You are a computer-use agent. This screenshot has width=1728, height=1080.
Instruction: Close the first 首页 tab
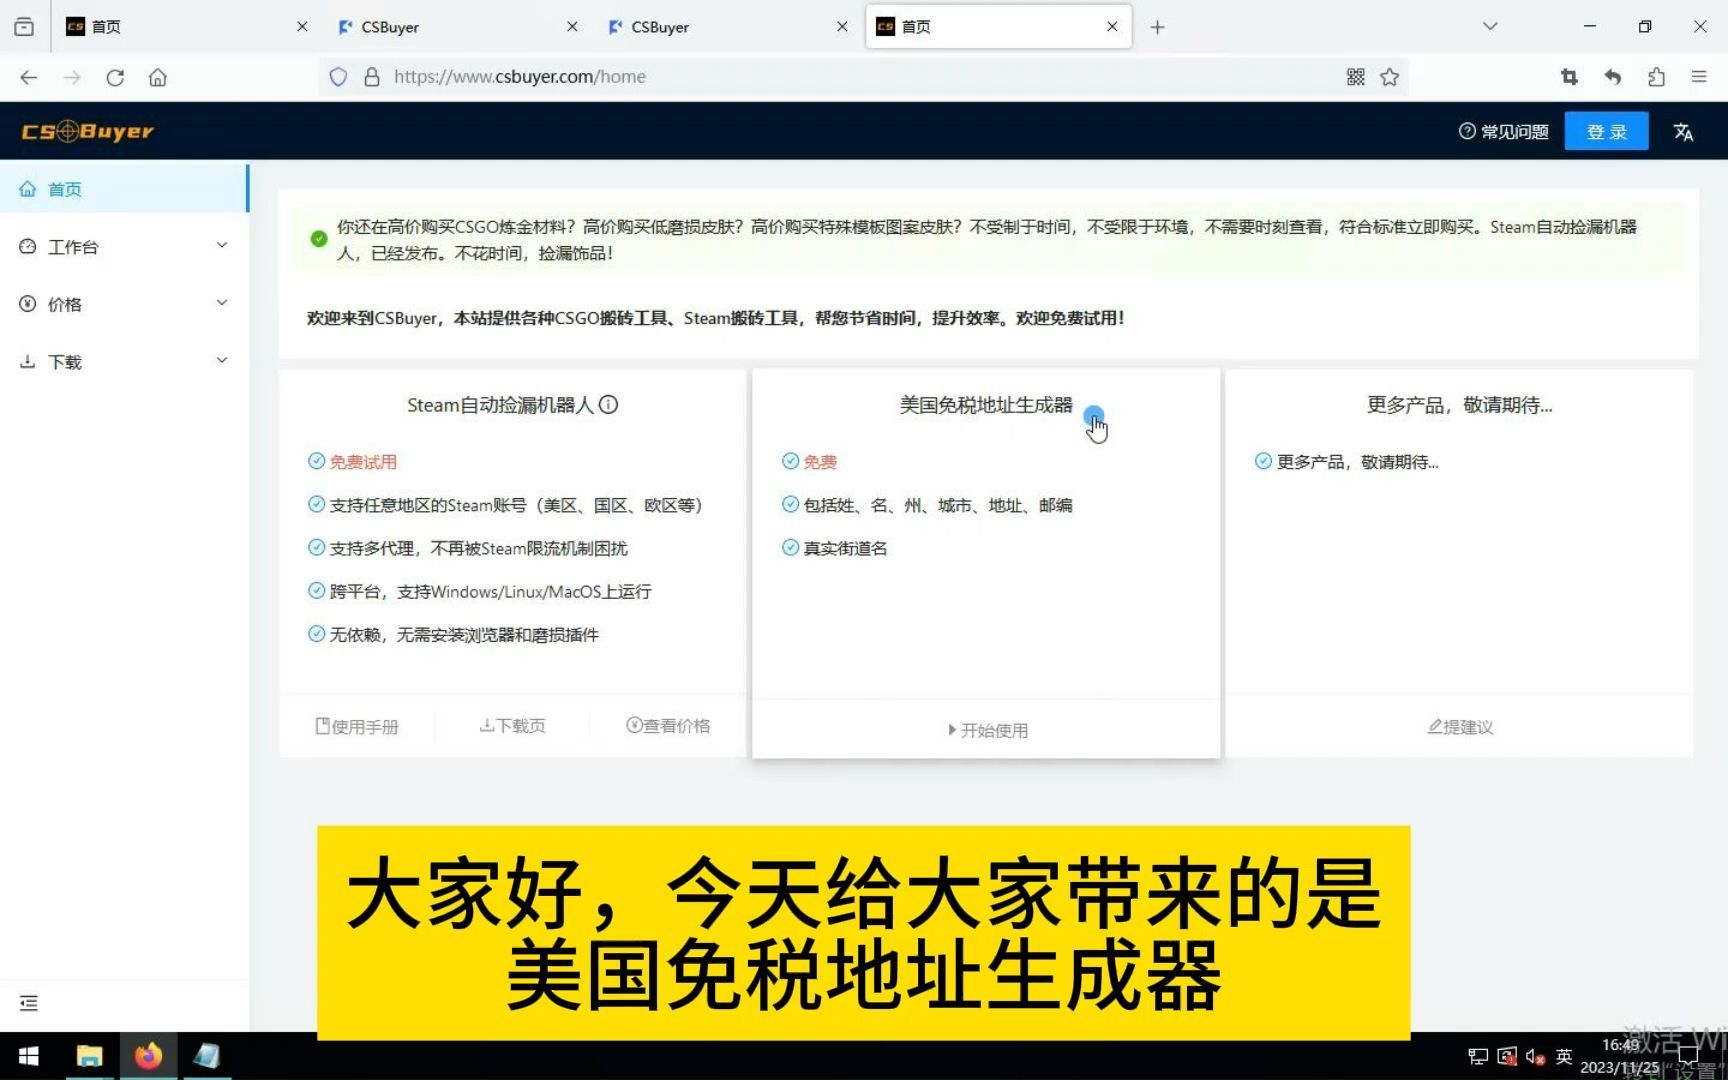tap(302, 27)
